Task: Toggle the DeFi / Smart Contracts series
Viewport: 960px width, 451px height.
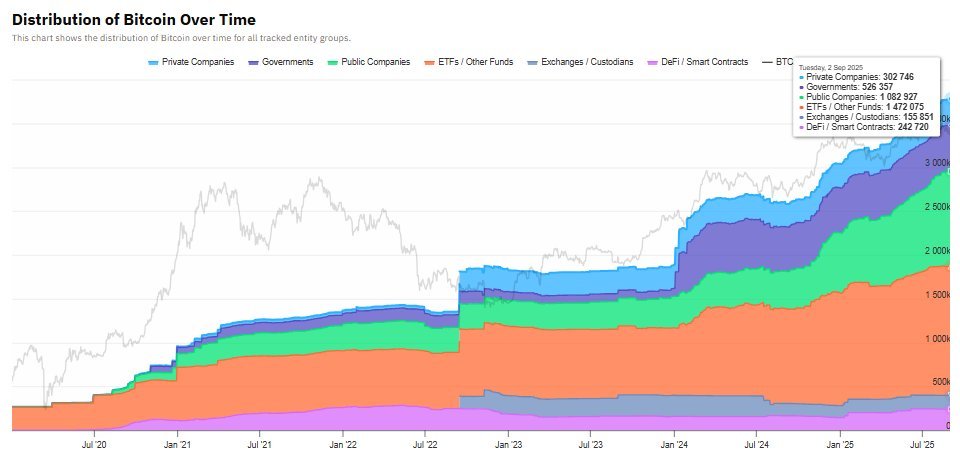Action: pyautogui.click(x=698, y=62)
